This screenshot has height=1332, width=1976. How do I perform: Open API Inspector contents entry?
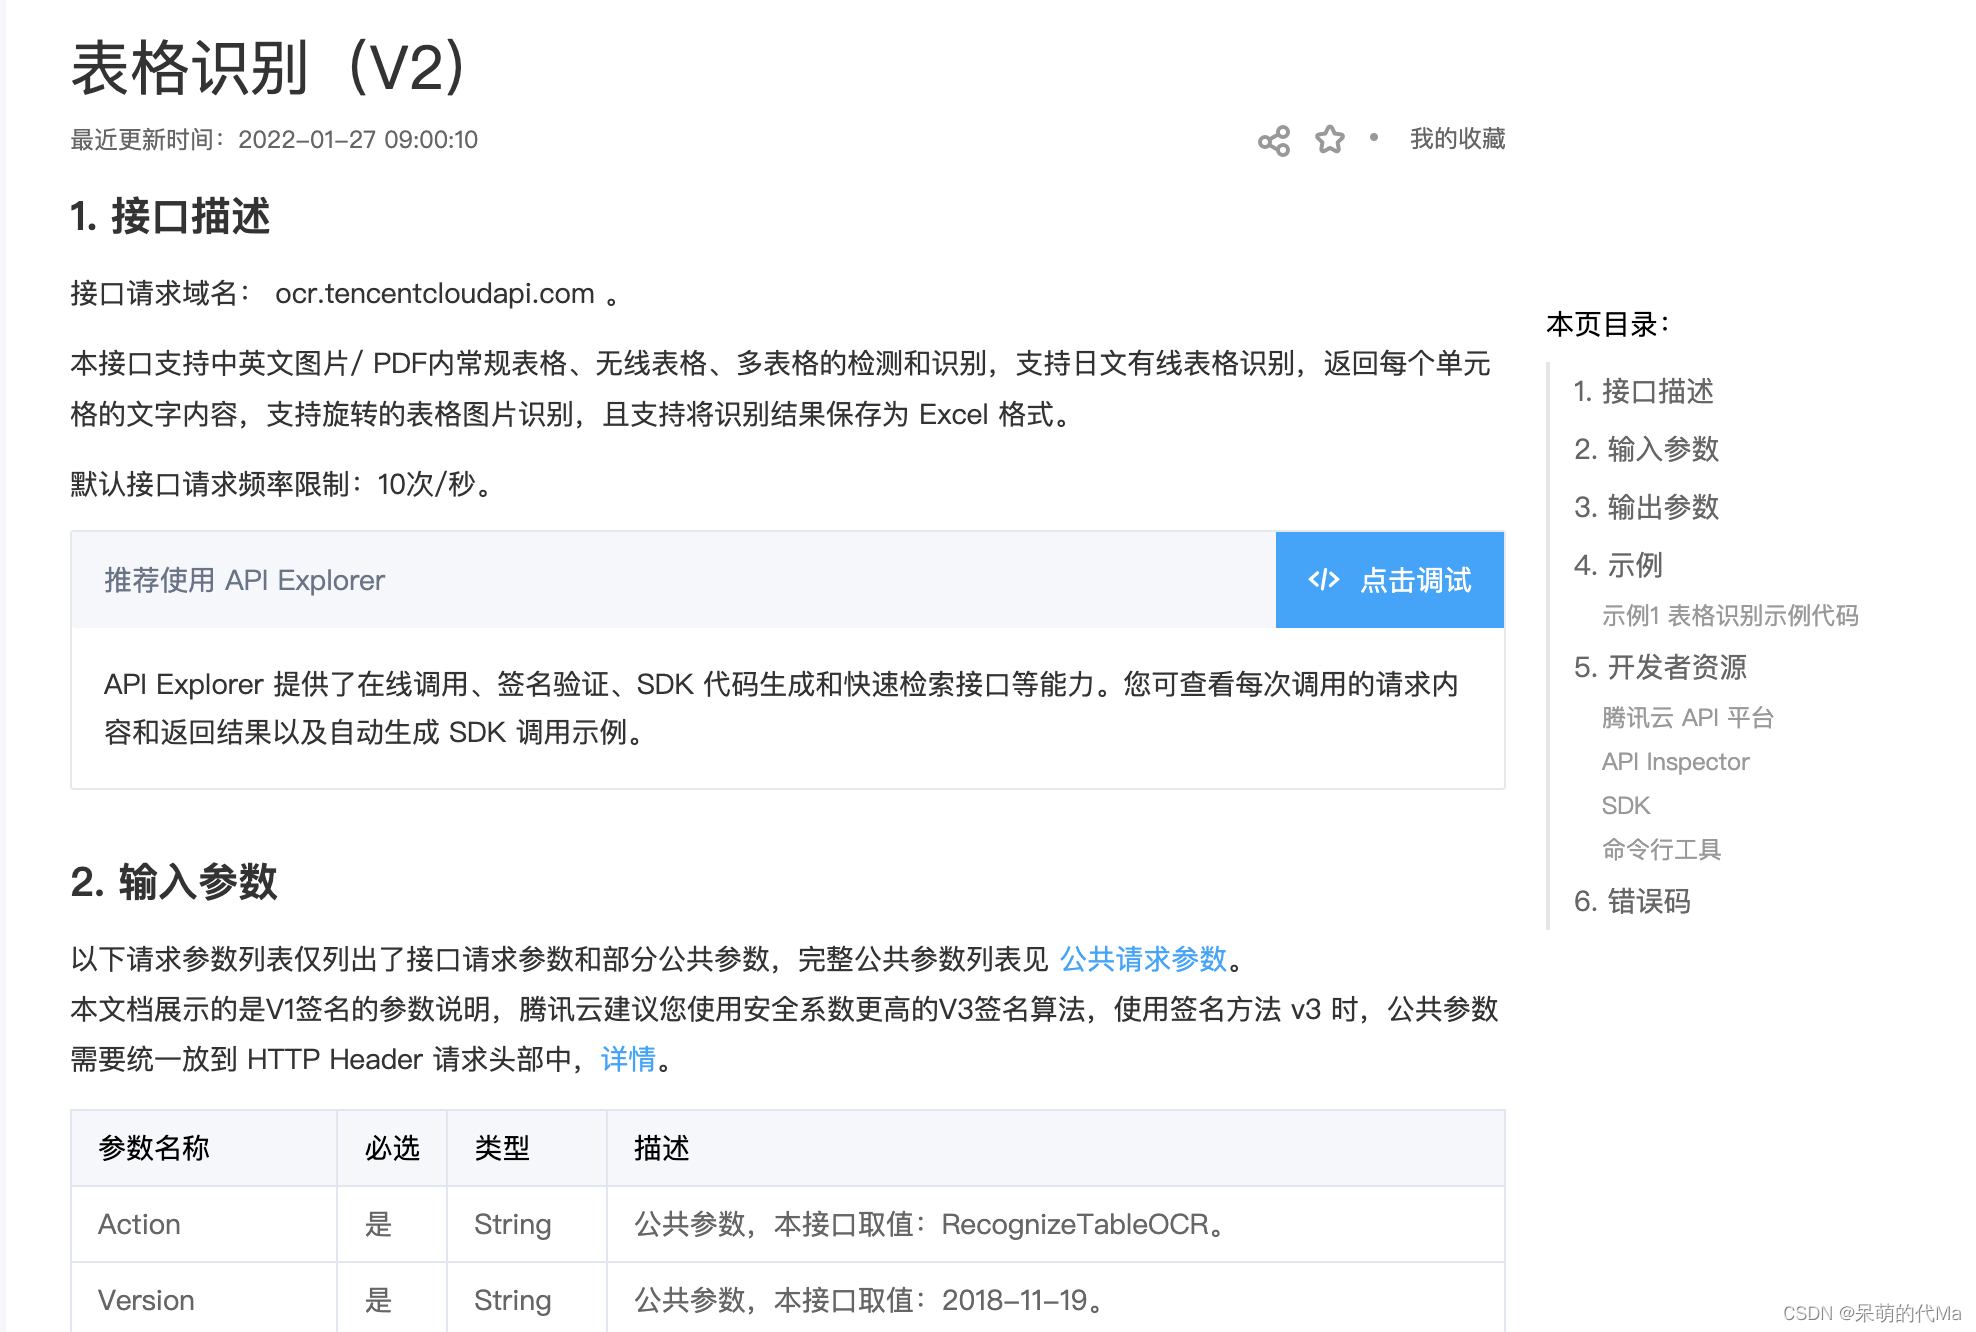pos(1675,762)
